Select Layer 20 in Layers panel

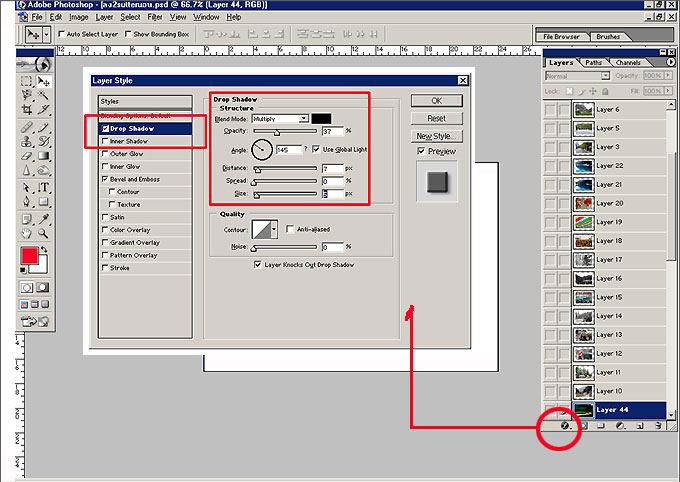point(609,203)
